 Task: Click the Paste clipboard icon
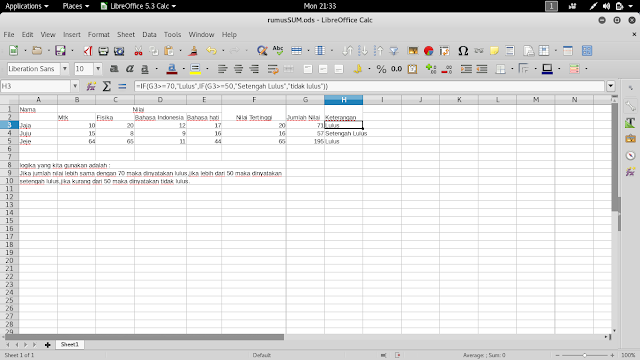169,51
